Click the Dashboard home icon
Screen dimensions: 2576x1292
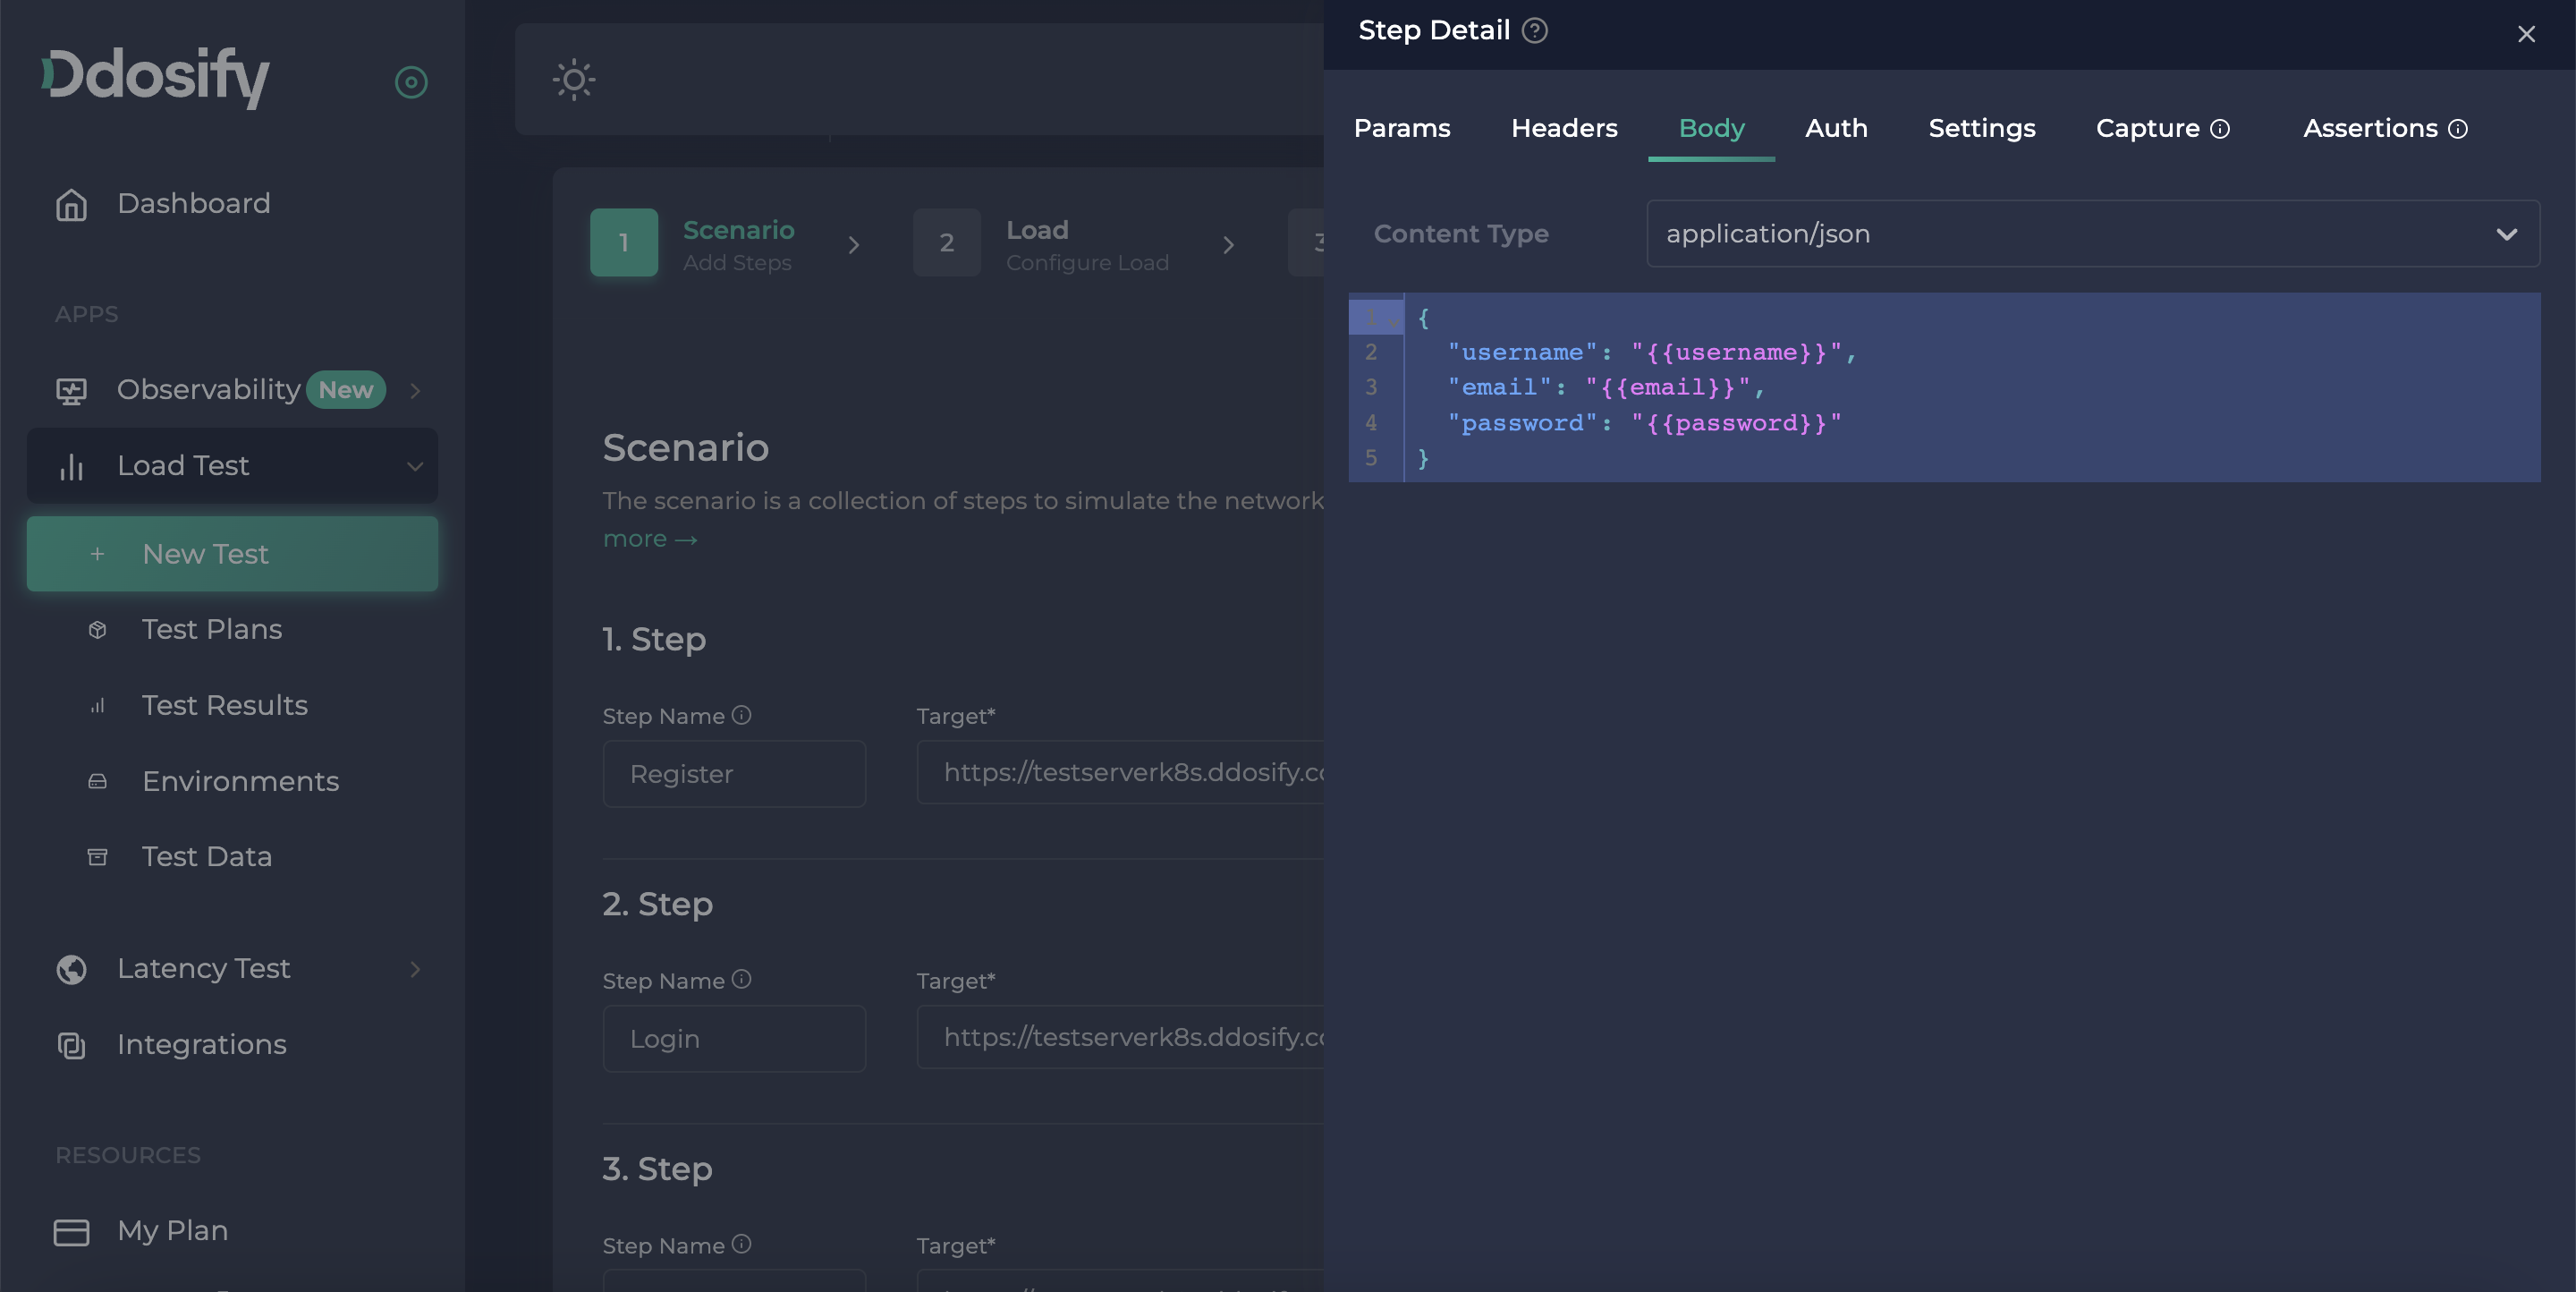(71, 204)
